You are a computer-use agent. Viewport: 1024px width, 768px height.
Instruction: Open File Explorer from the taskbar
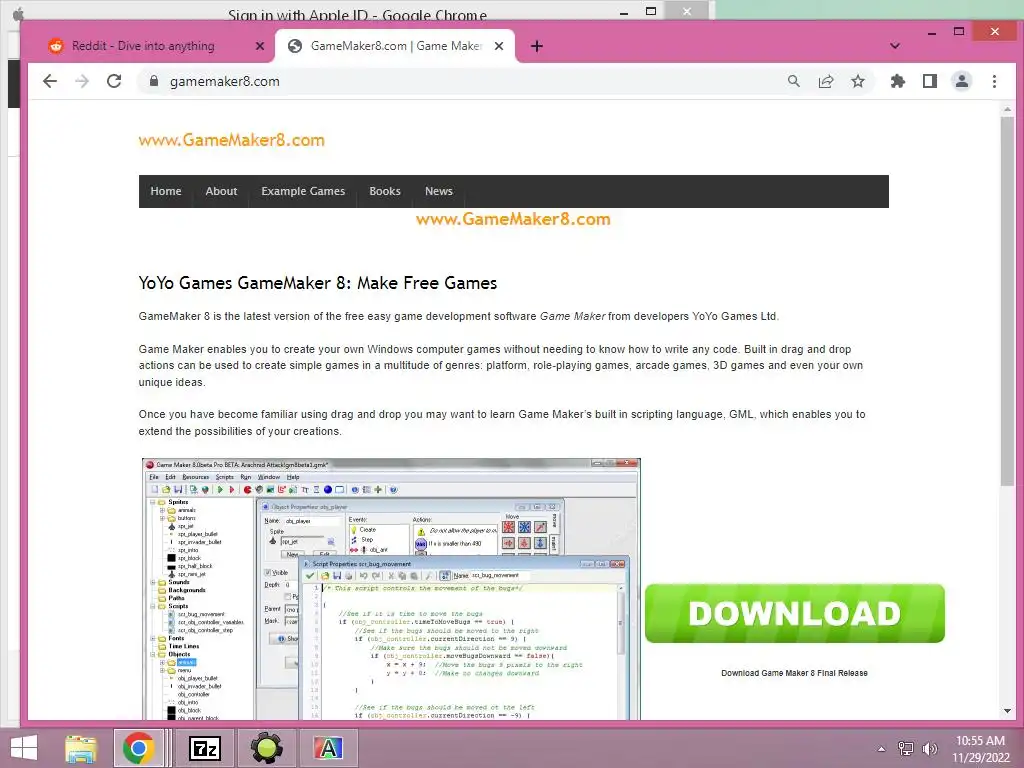tap(81, 748)
